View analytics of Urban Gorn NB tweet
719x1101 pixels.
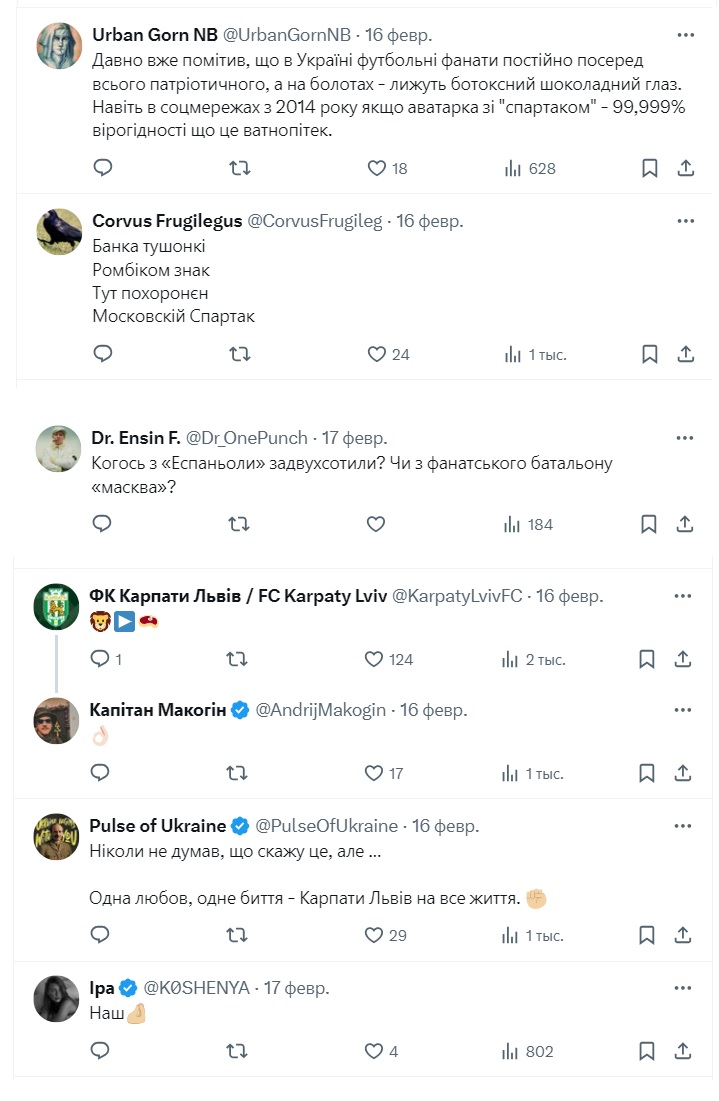(x=530, y=169)
